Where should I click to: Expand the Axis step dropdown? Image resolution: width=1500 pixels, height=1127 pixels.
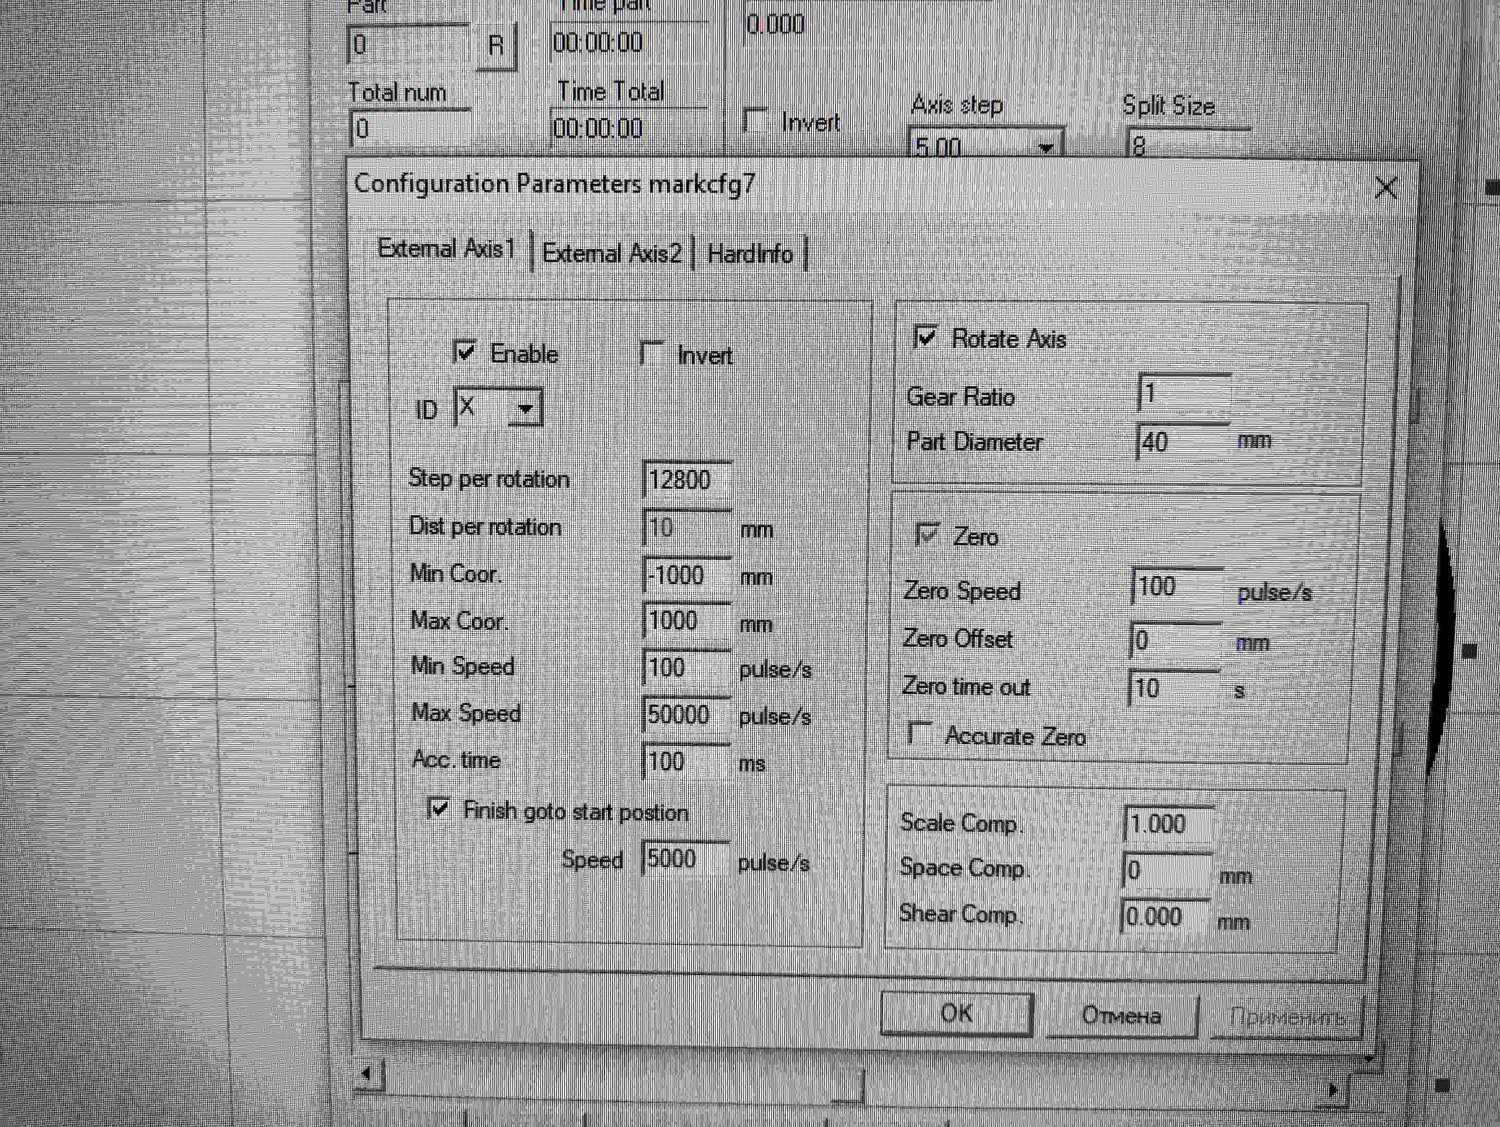pyautogui.click(x=1045, y=148)
